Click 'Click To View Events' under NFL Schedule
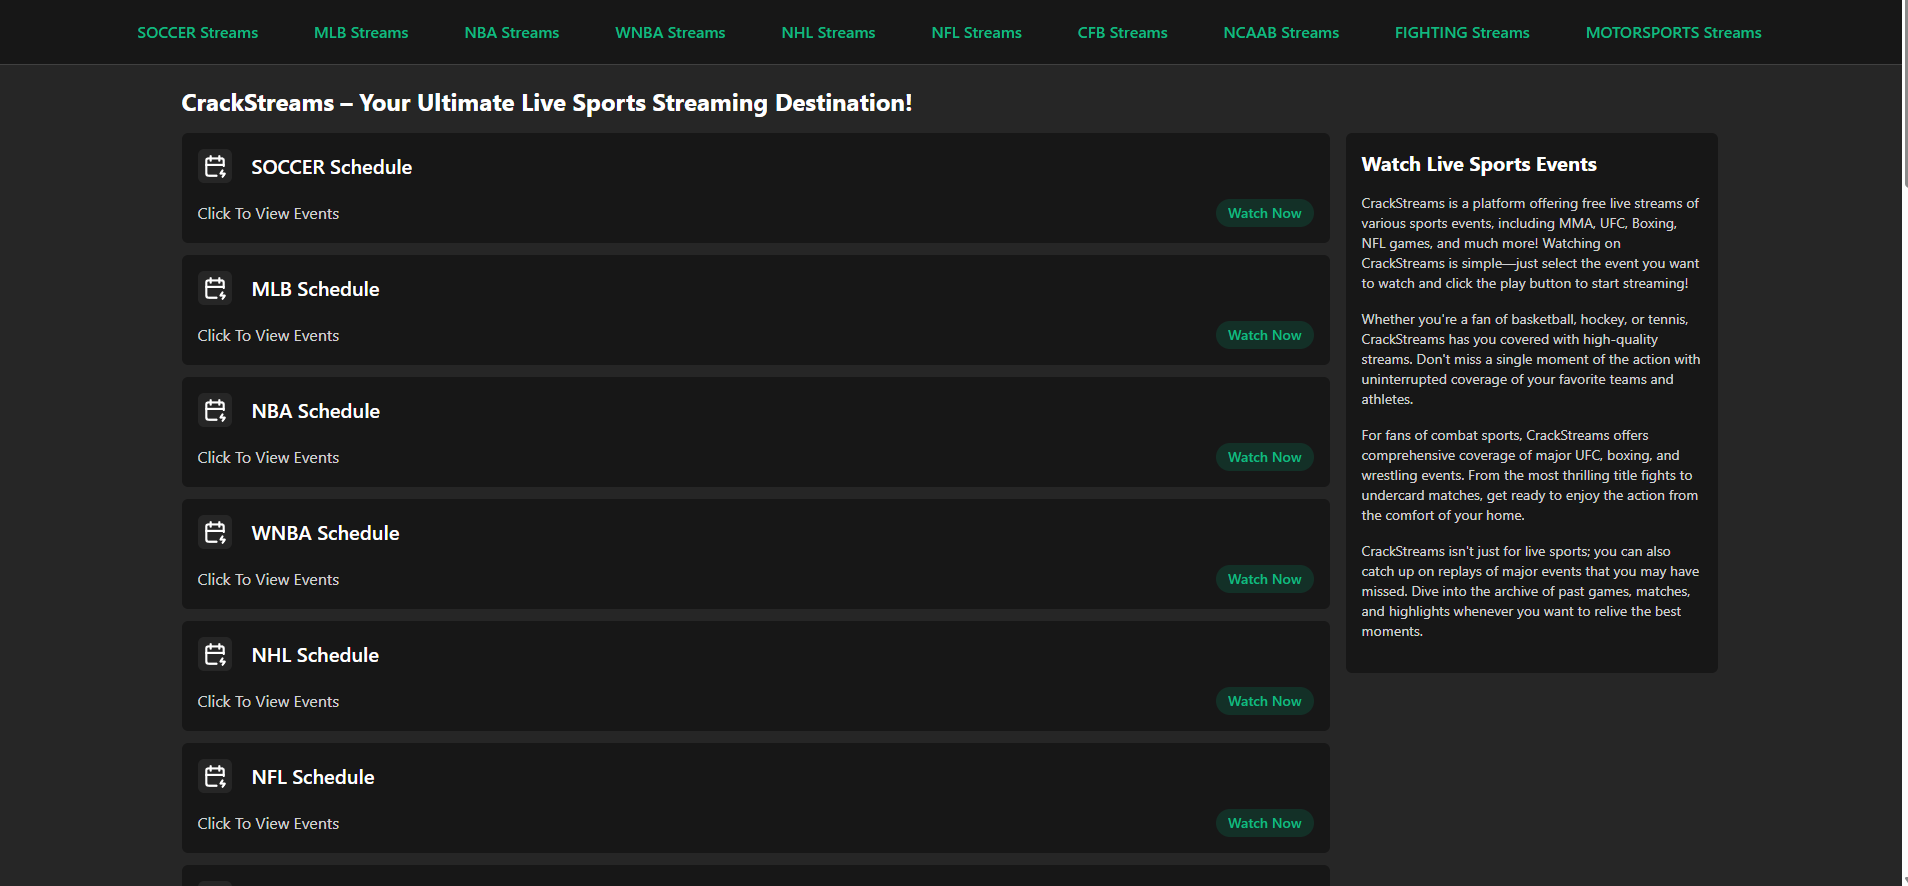Viewport: 1908px width, 886px height. pyautogui.click(x=268, y=824)
